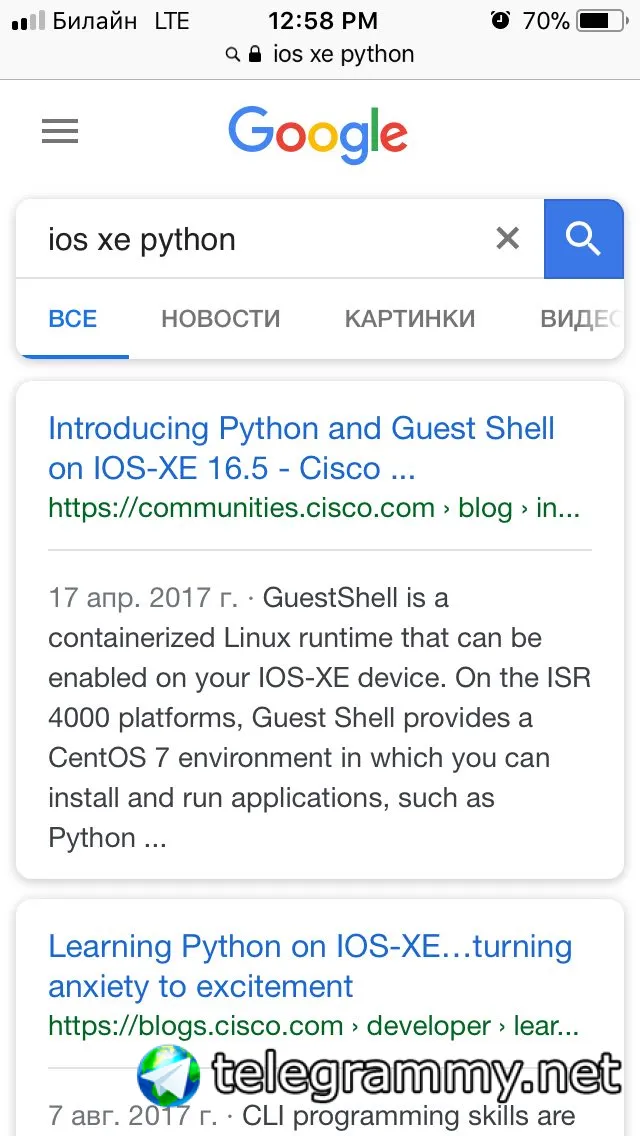Open the hamburger menu icon
This screenshot has height=1136, width=640.
(x=59, y=132)
